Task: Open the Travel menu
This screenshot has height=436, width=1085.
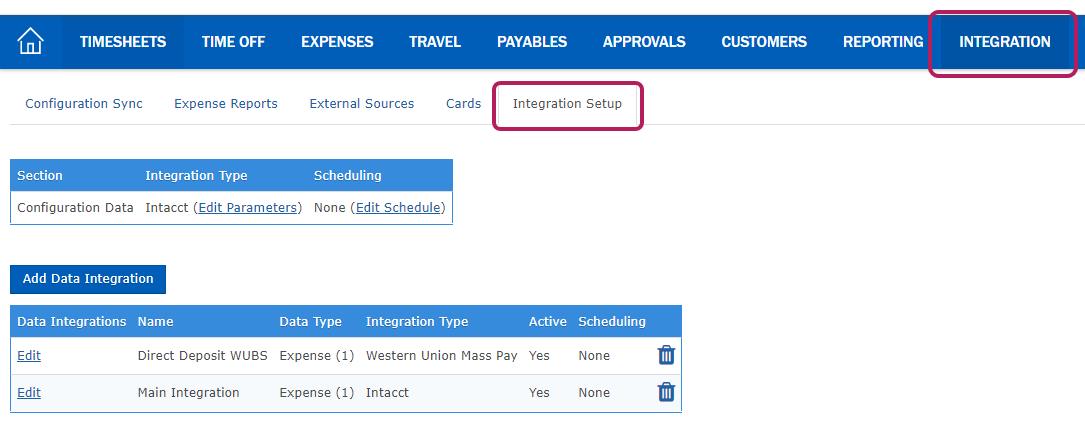Action: 435,42
